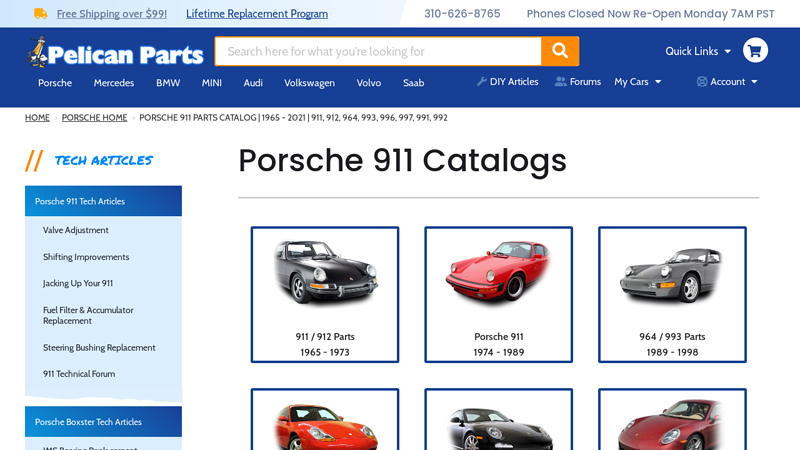Select the Volkswagen menu item
Image resolution: width=800 pixels, height=450 pixels.
[309, 83]
